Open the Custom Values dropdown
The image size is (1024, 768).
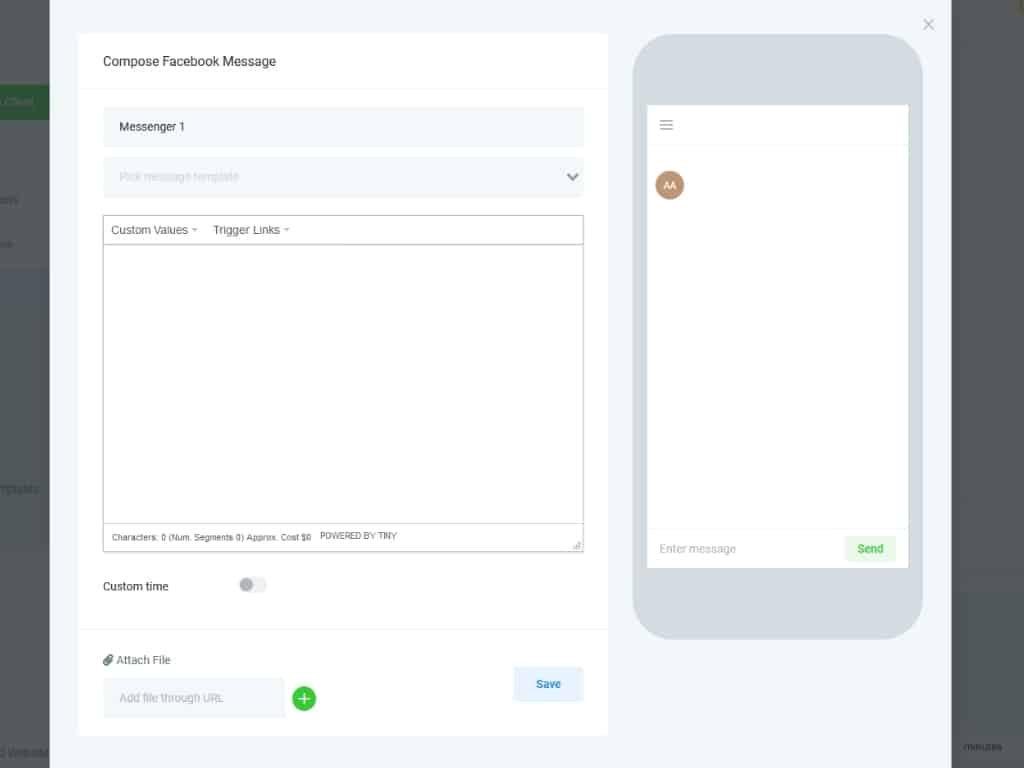pos(154,230)
